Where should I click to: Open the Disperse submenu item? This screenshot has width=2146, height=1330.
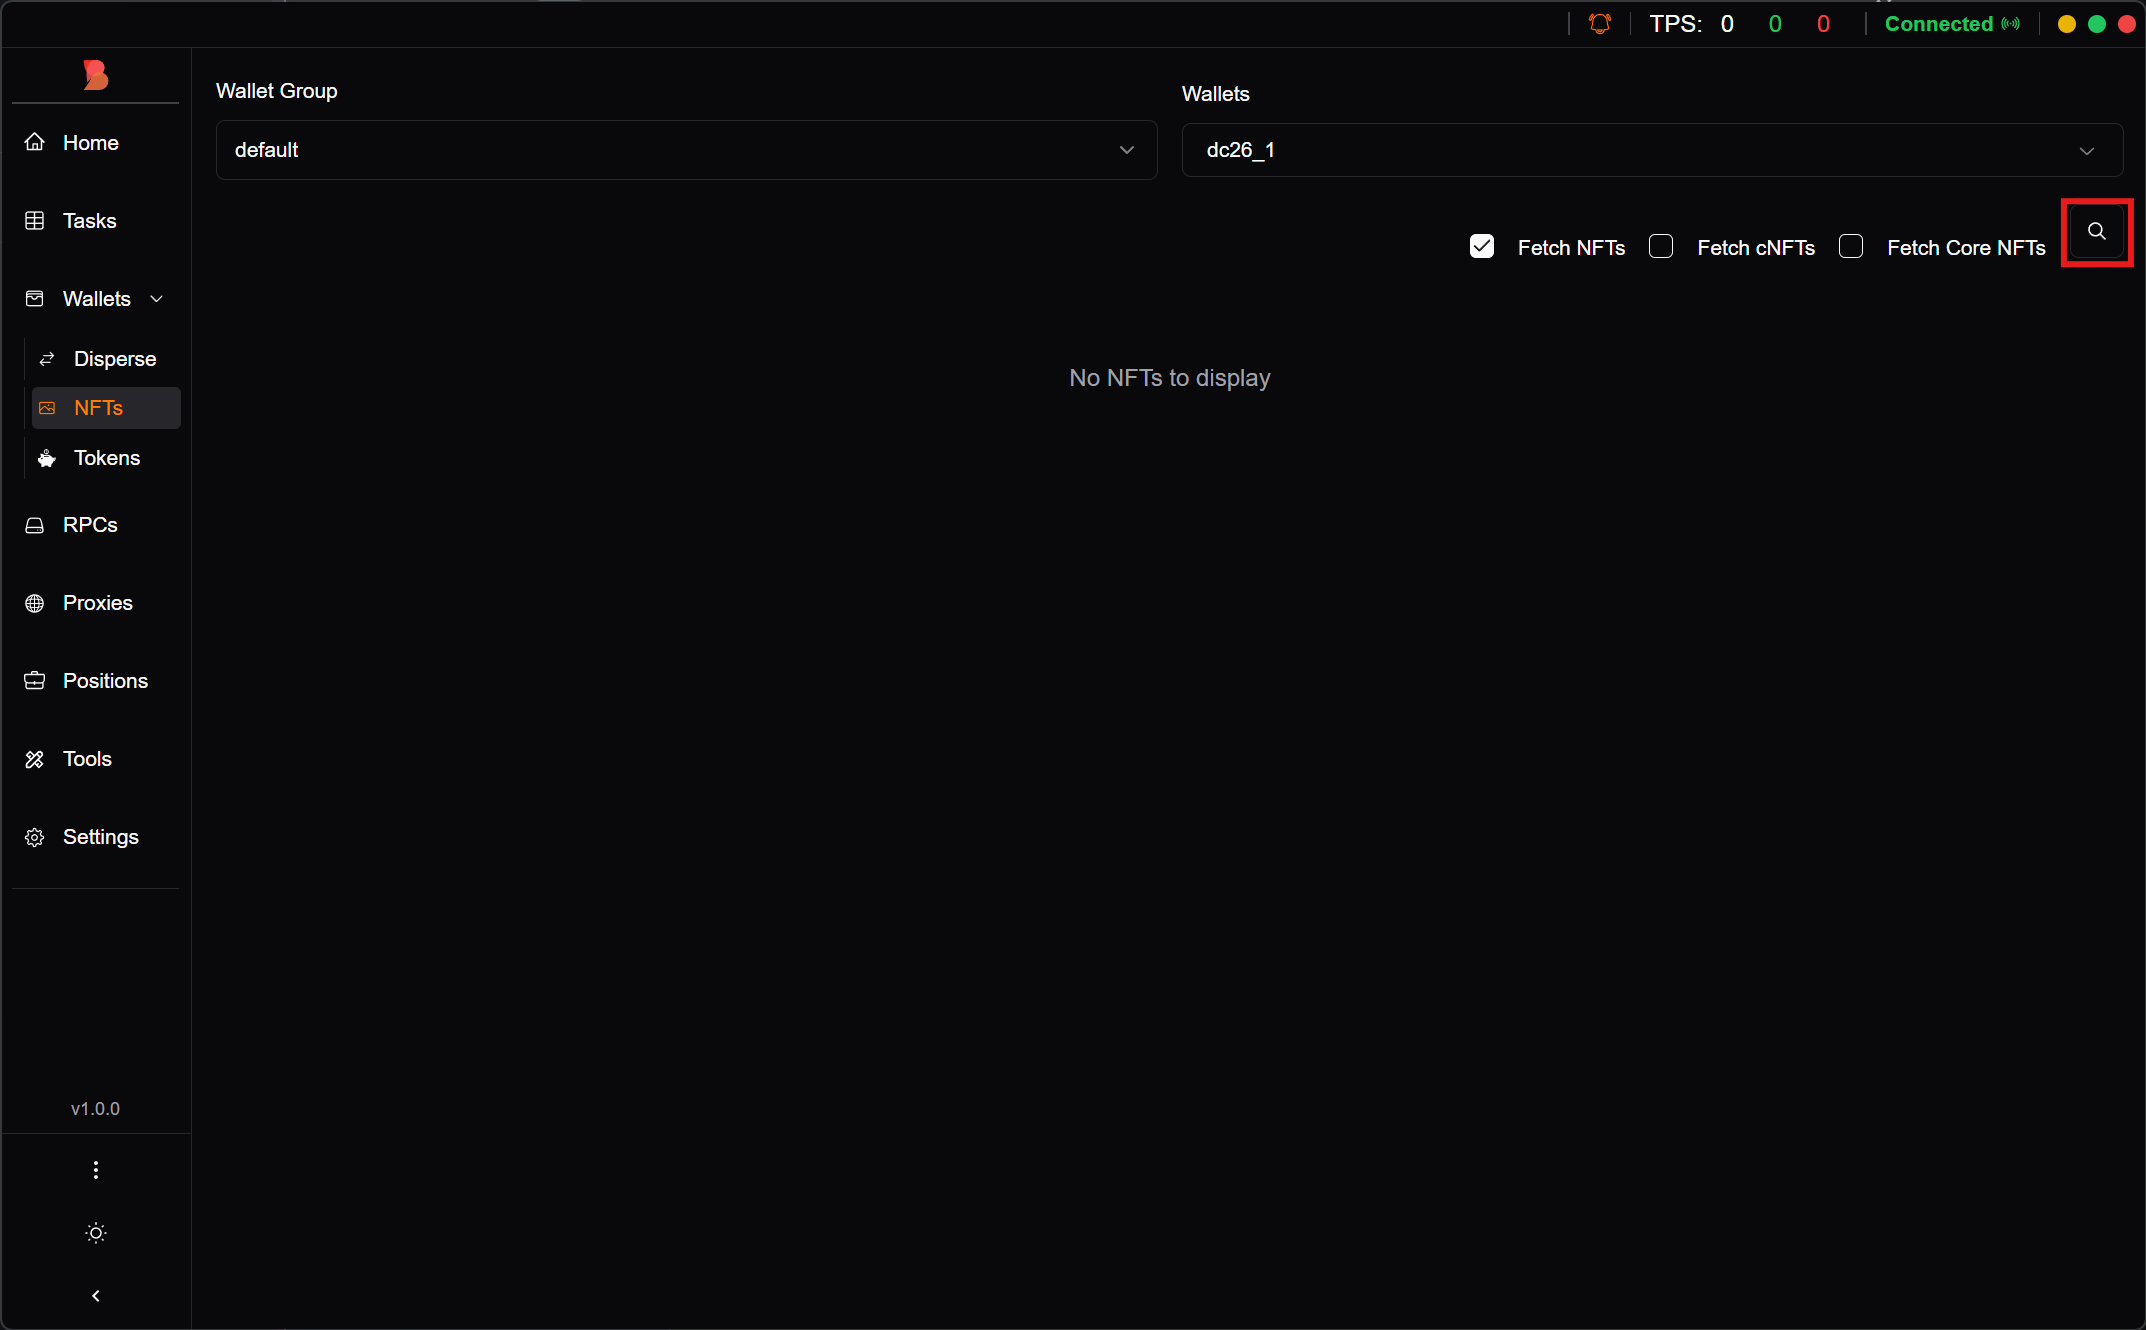click(114, 359)
